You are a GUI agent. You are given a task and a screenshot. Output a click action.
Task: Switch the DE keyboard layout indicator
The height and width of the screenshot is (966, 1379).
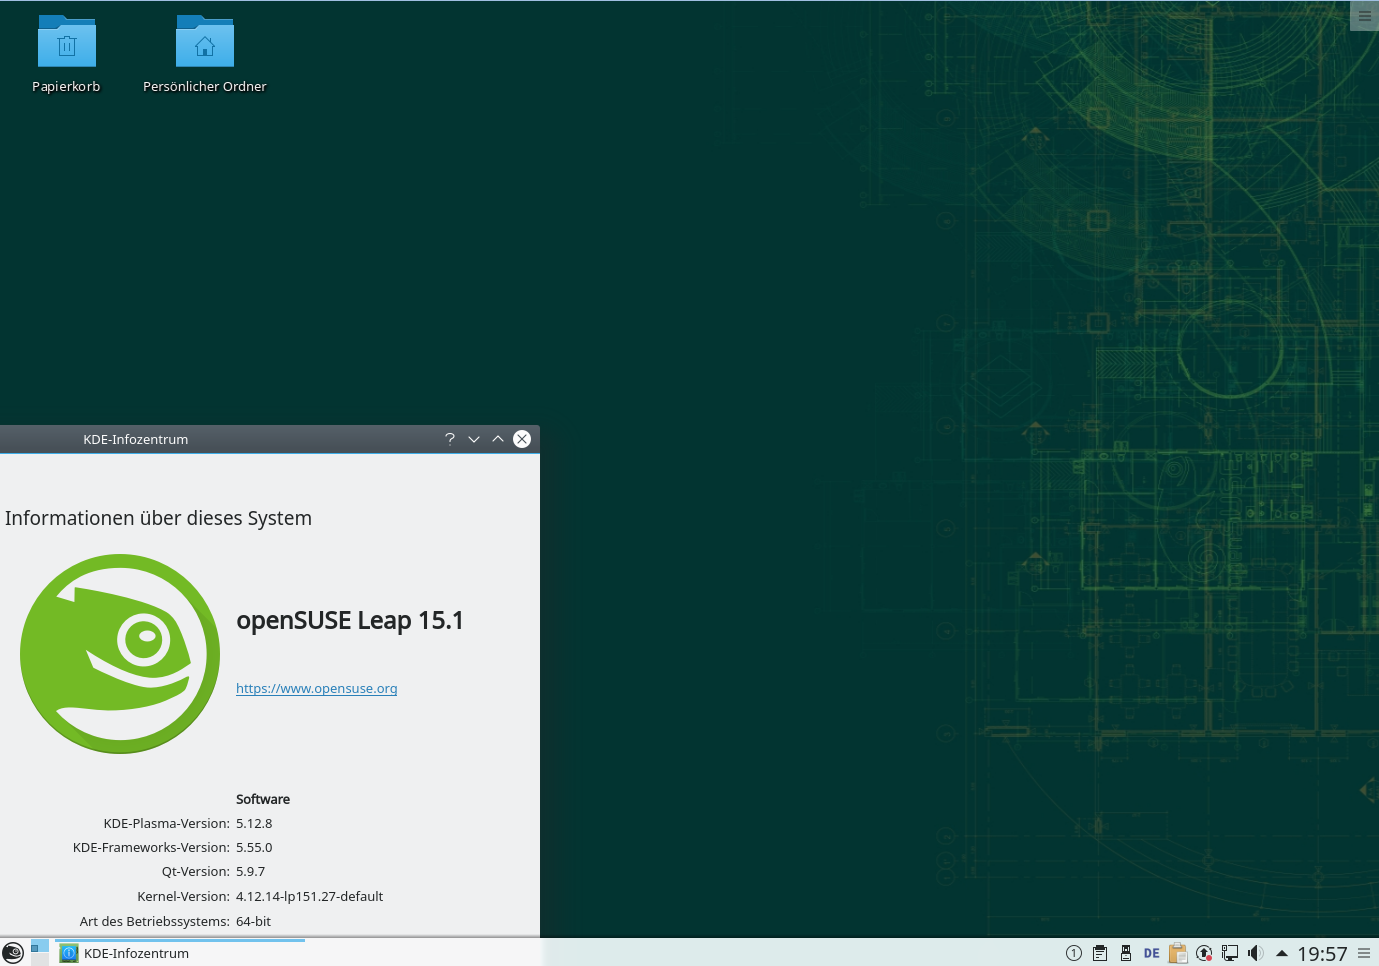click(1152, 953)
